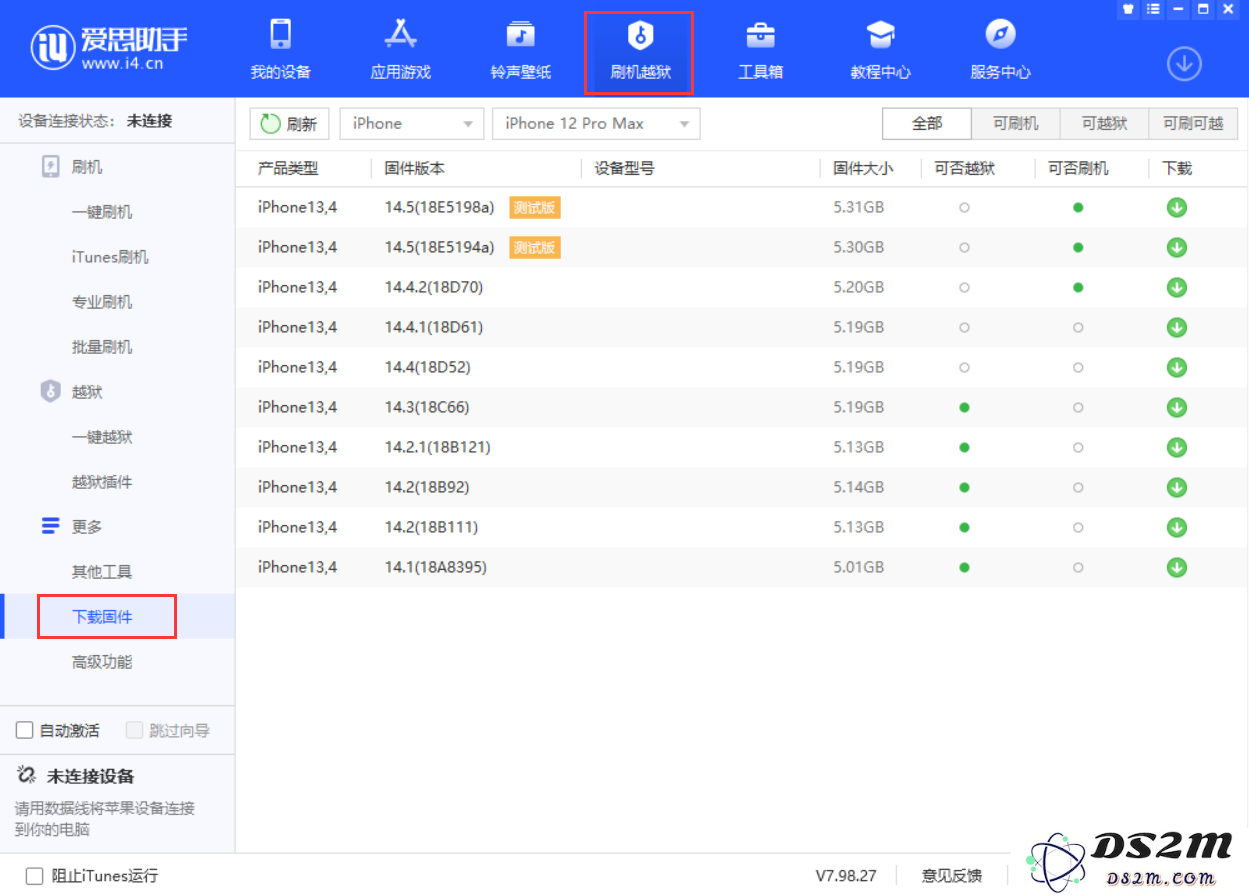Open 工具箱 toolbox icon
This screenshot has height=896, width=1249.
click(x=760, y=35)
